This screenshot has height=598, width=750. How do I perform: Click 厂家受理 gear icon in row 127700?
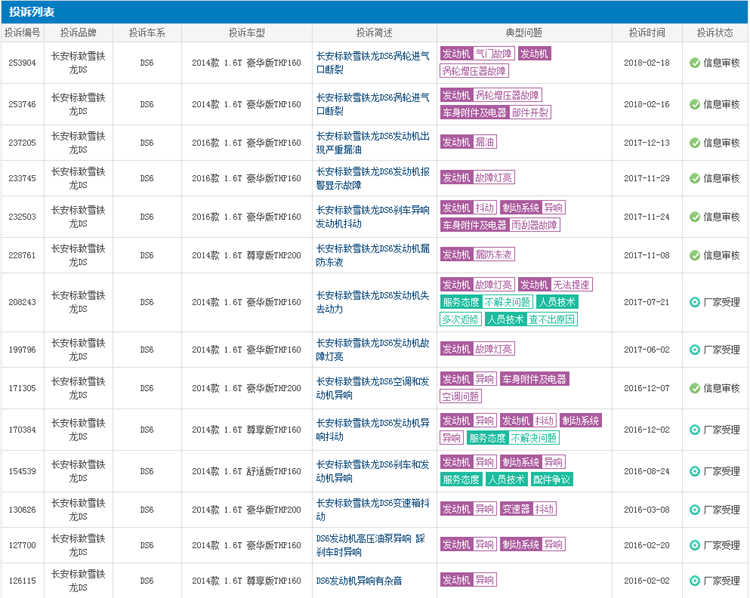point(695,545)
